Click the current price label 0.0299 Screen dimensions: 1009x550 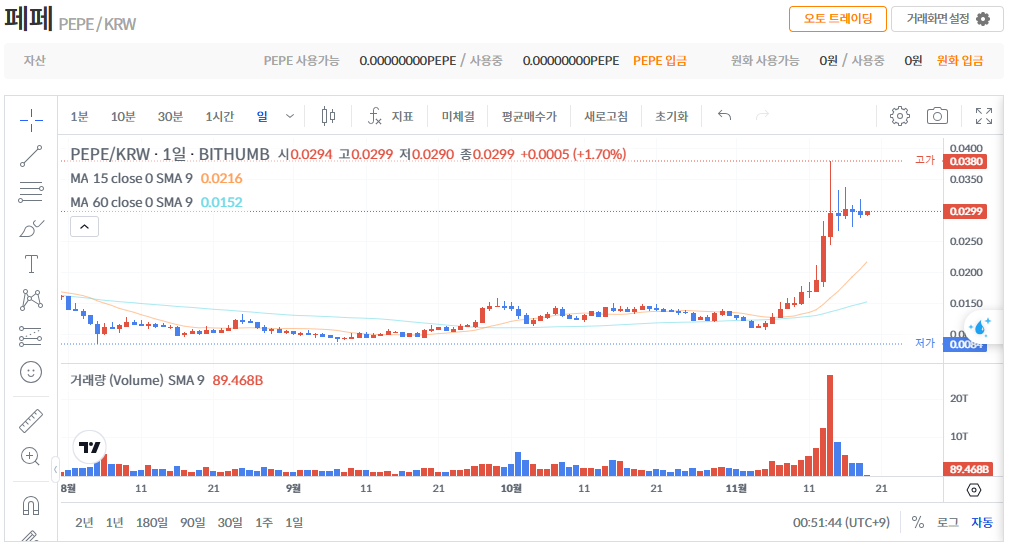[x=965, y=211]
